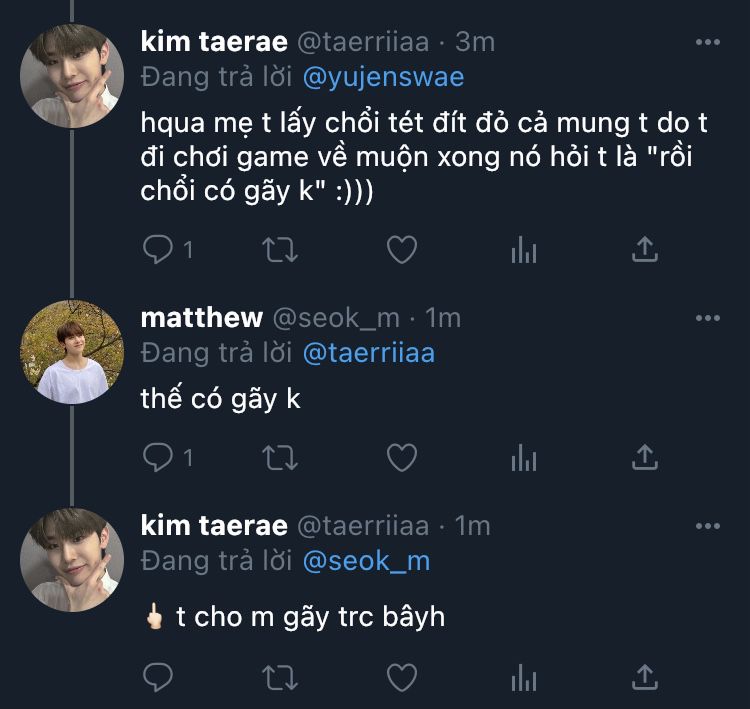This screenshot has height=709, width=750.
Task: Retweet the last kim taerae tweet
Action: pos(279,677)
